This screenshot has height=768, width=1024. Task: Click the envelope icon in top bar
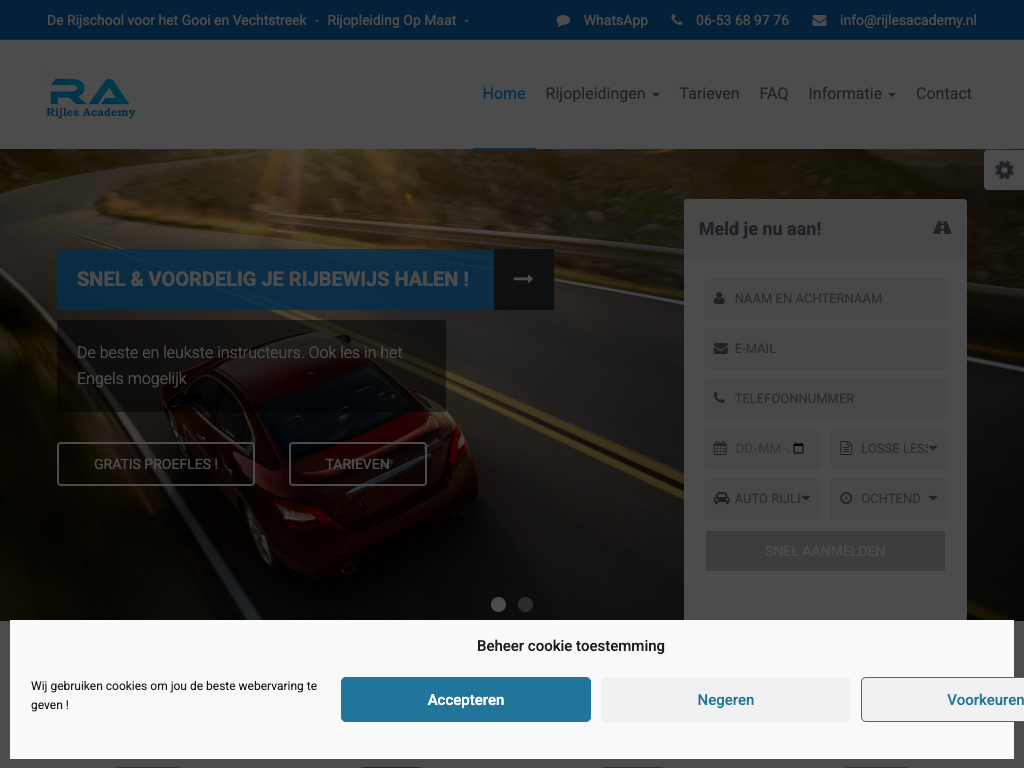pyautogui.click(x=820, y=21)
